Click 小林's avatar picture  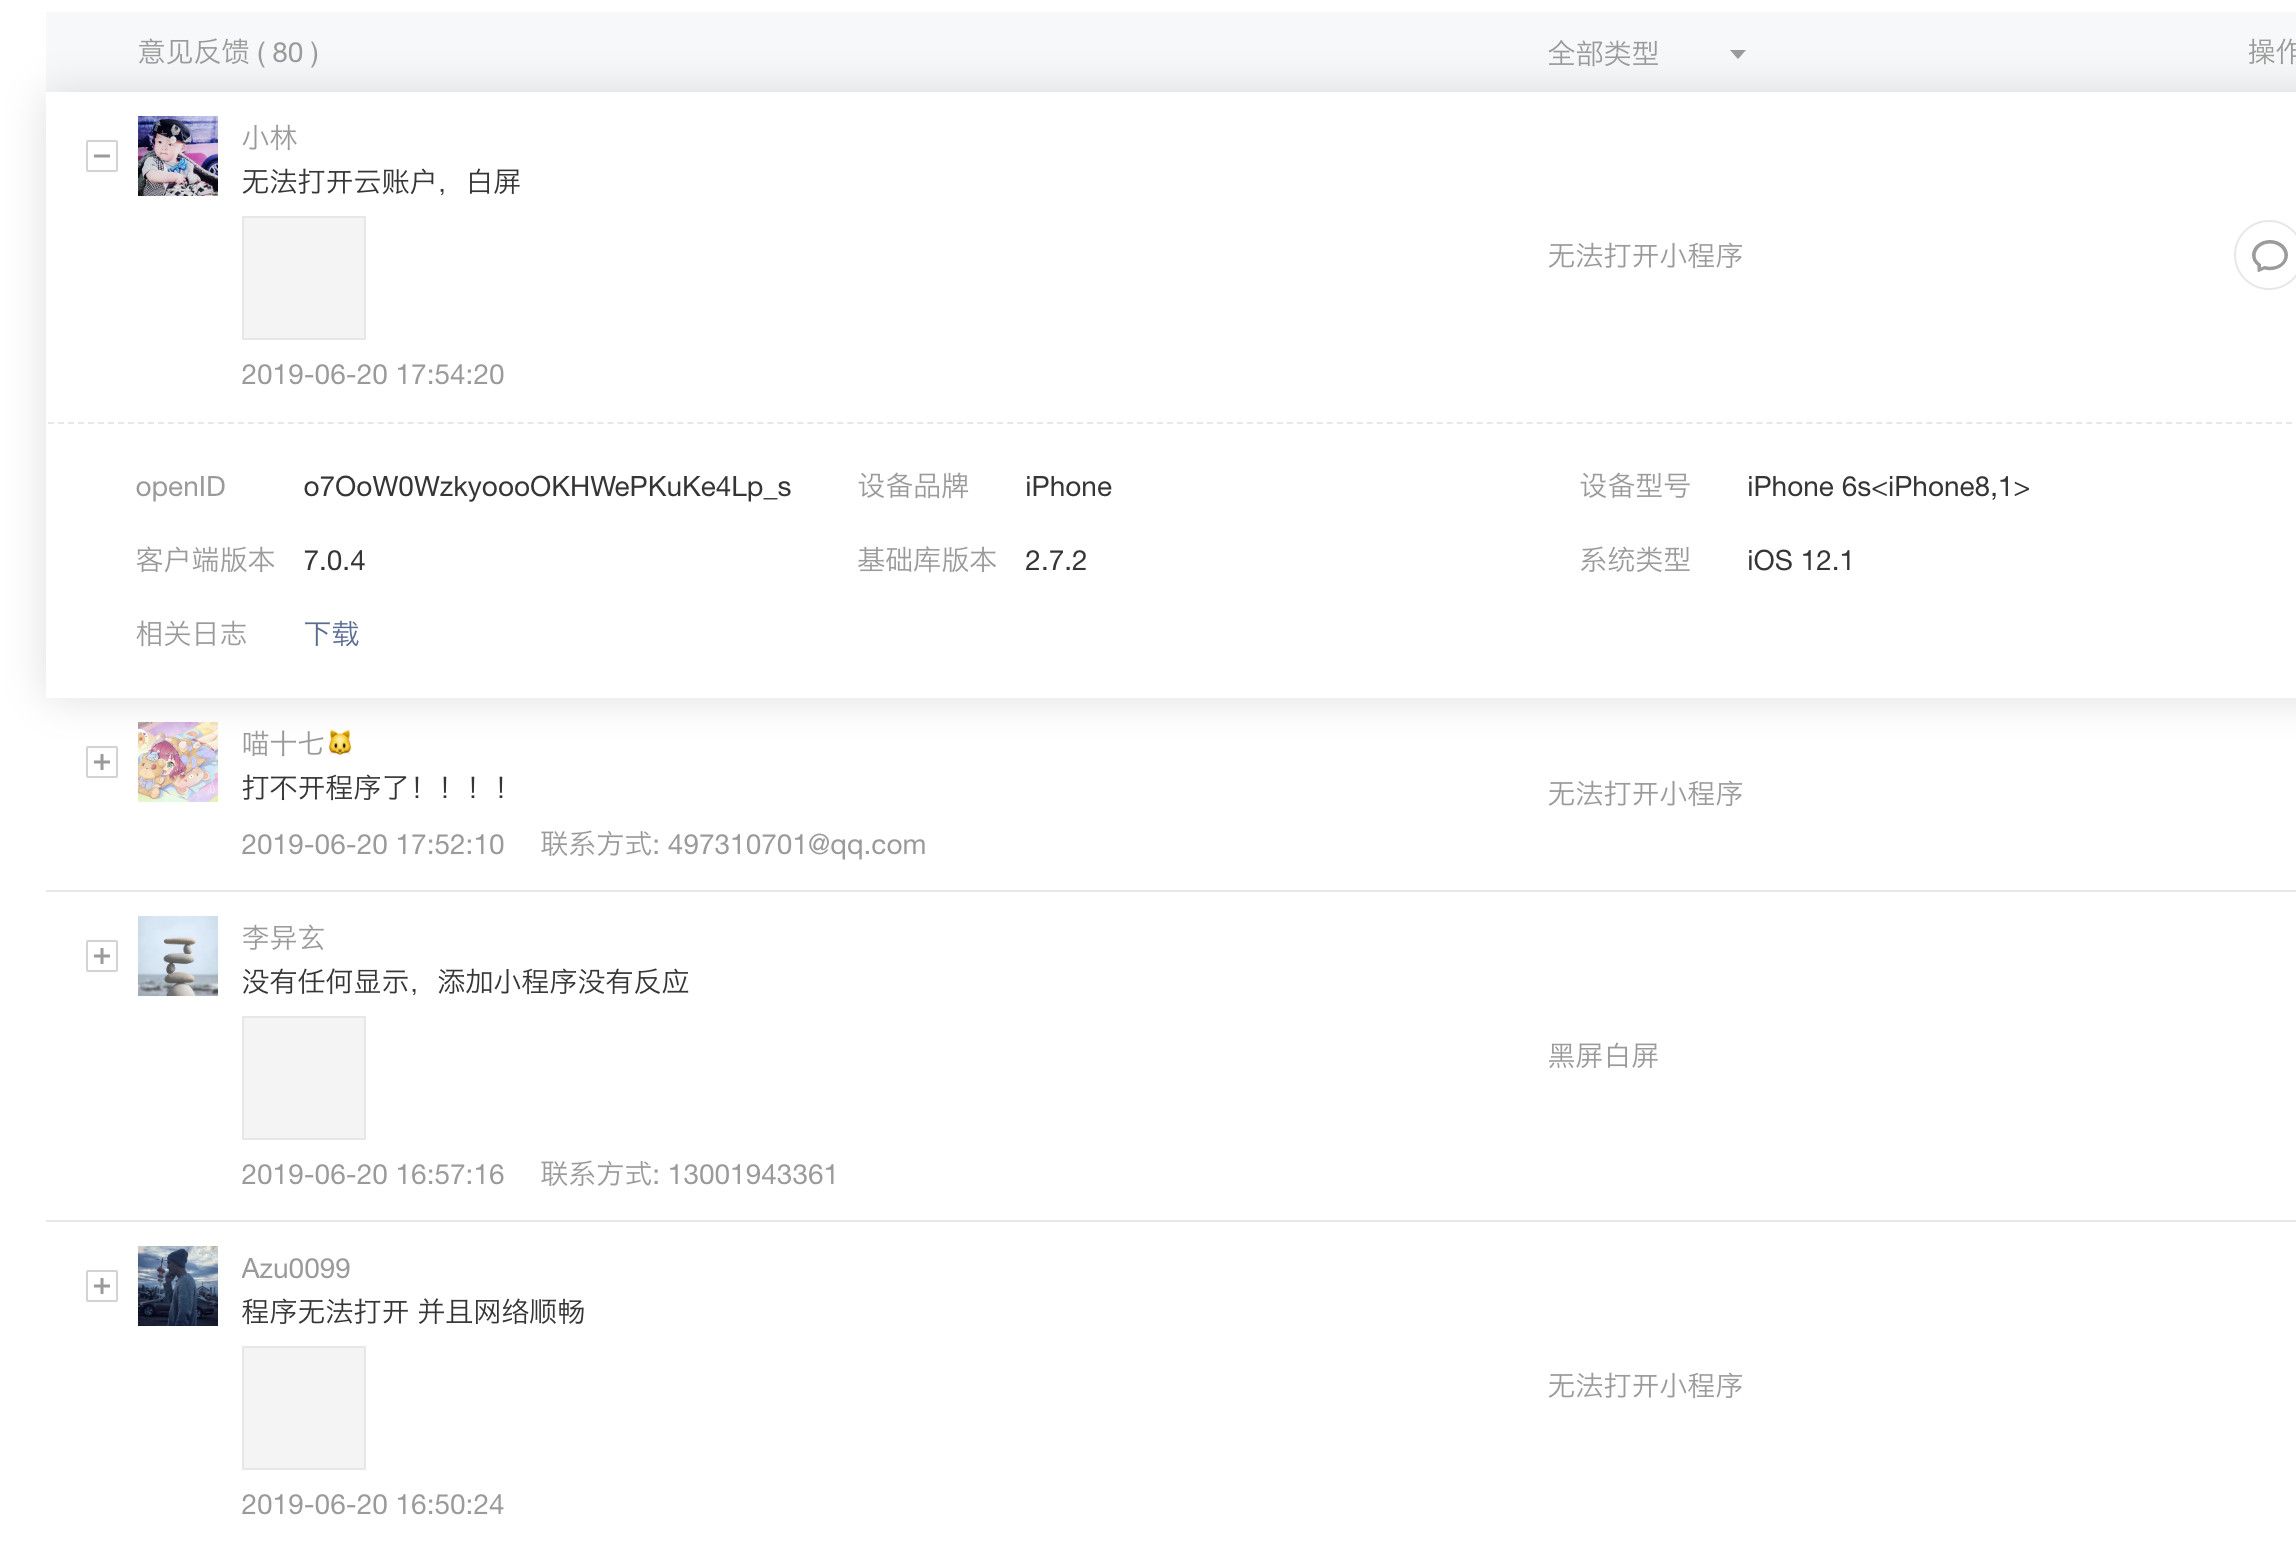(178, 156)
